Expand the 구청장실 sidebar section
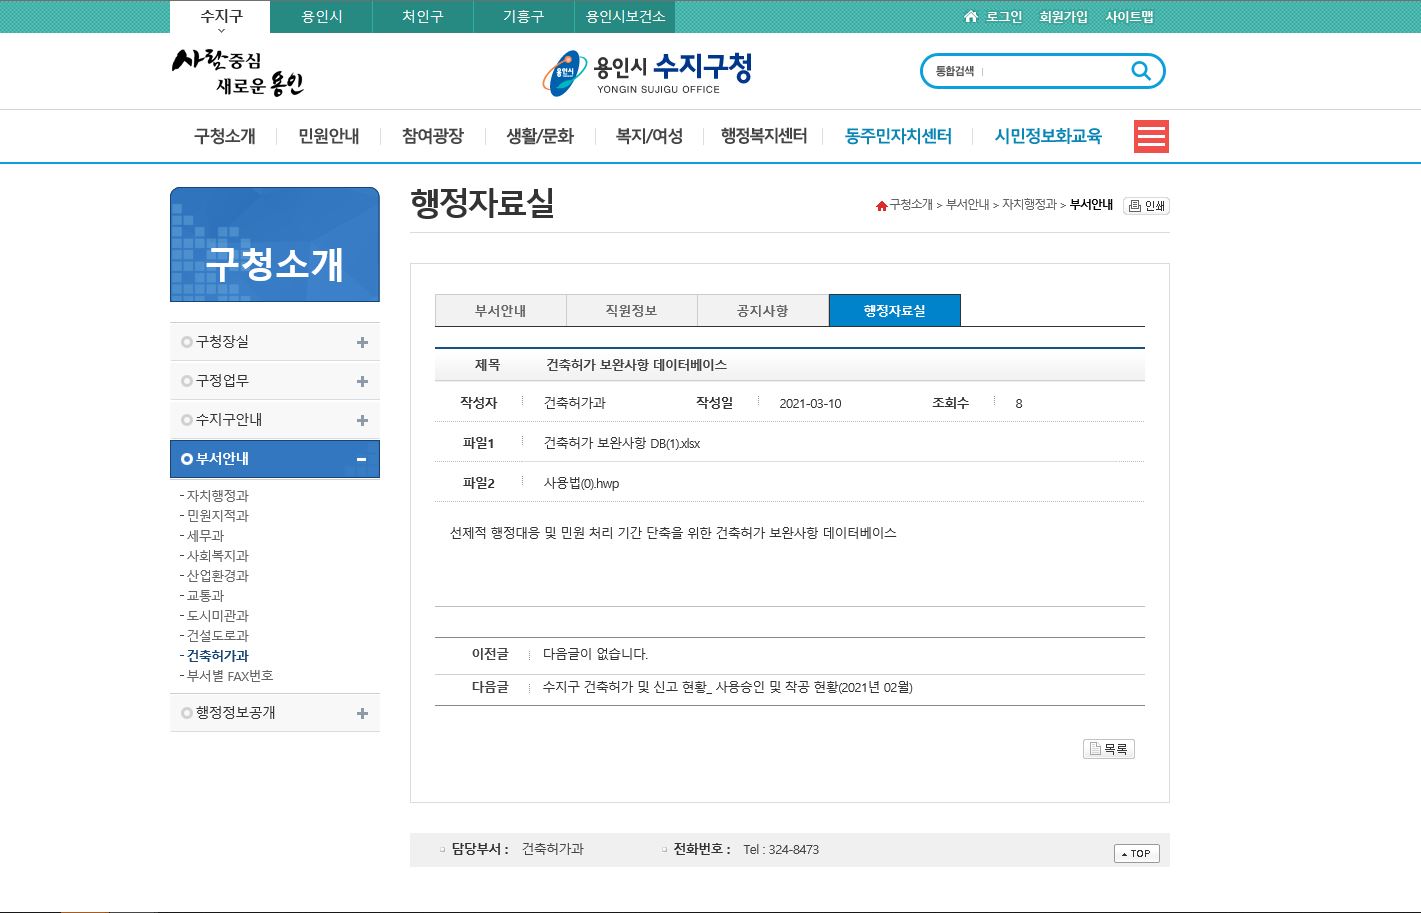The width and height of the screenshot is (1421, 913). [x=362, y=343]
